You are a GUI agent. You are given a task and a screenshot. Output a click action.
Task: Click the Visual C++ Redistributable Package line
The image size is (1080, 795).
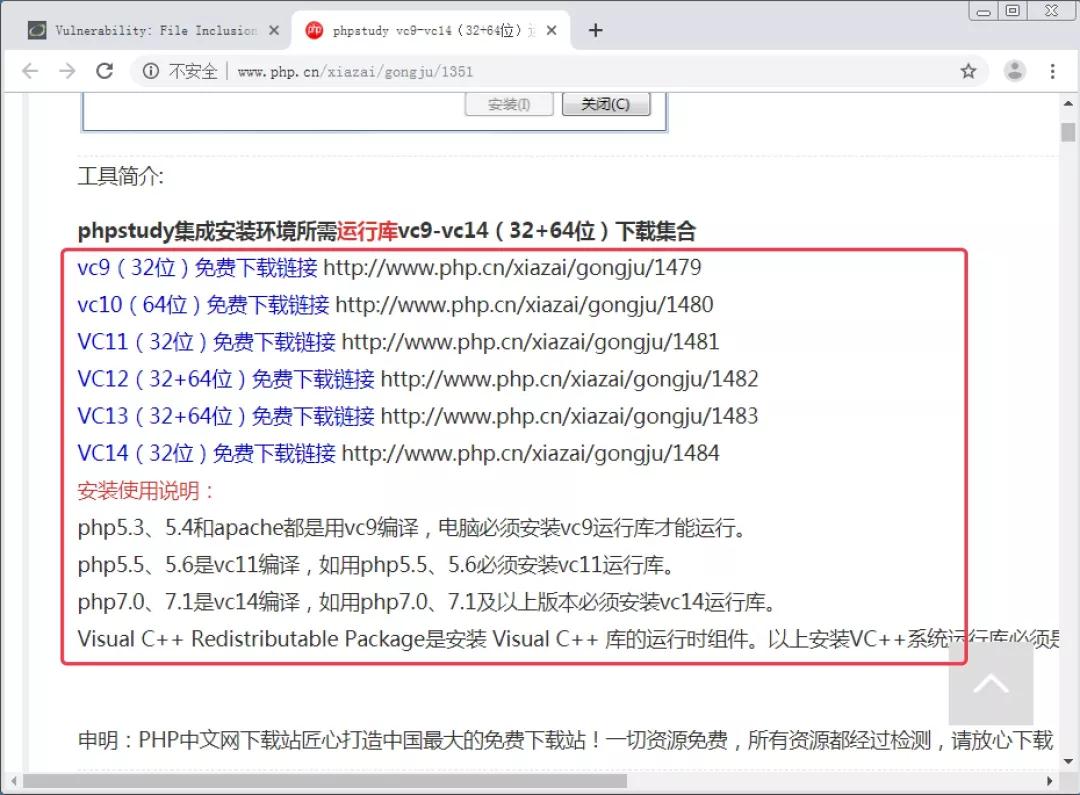pos(568,639)
